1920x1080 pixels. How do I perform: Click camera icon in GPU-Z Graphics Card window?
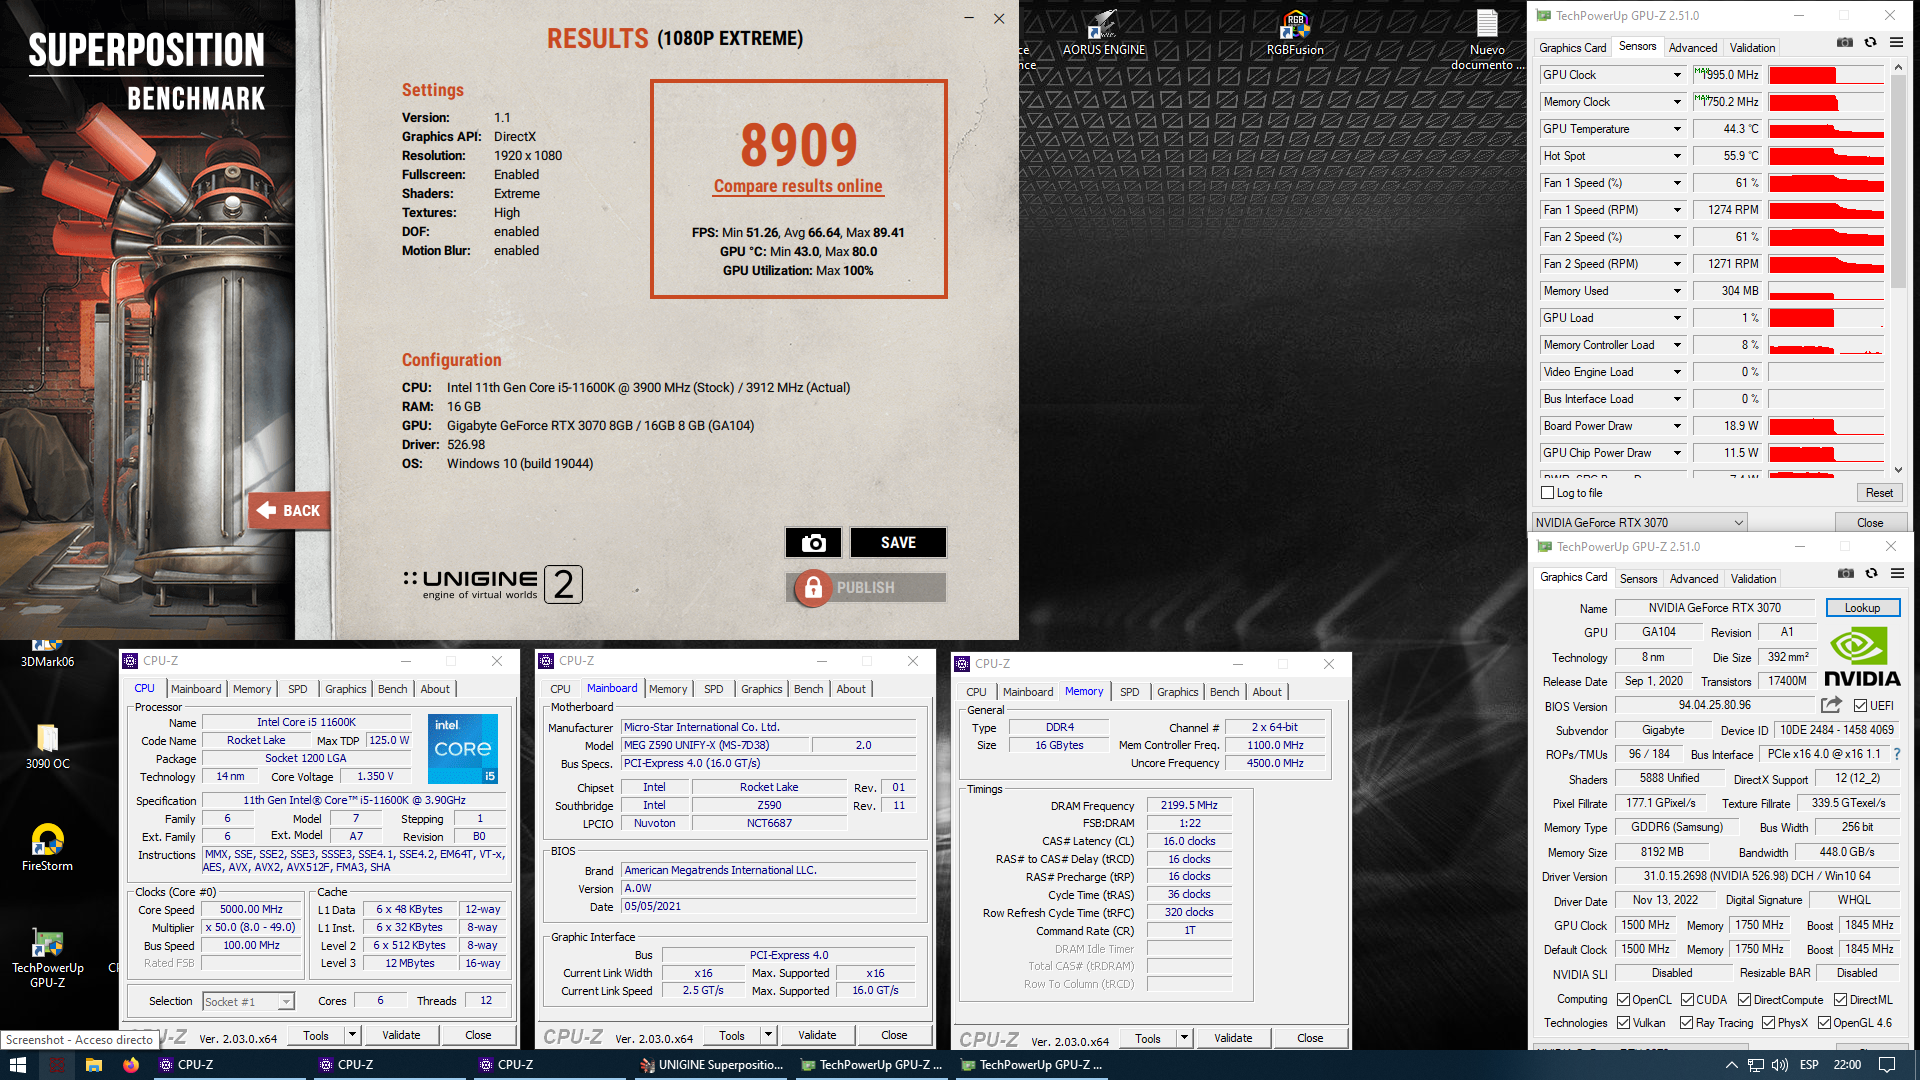[1846, 573]
